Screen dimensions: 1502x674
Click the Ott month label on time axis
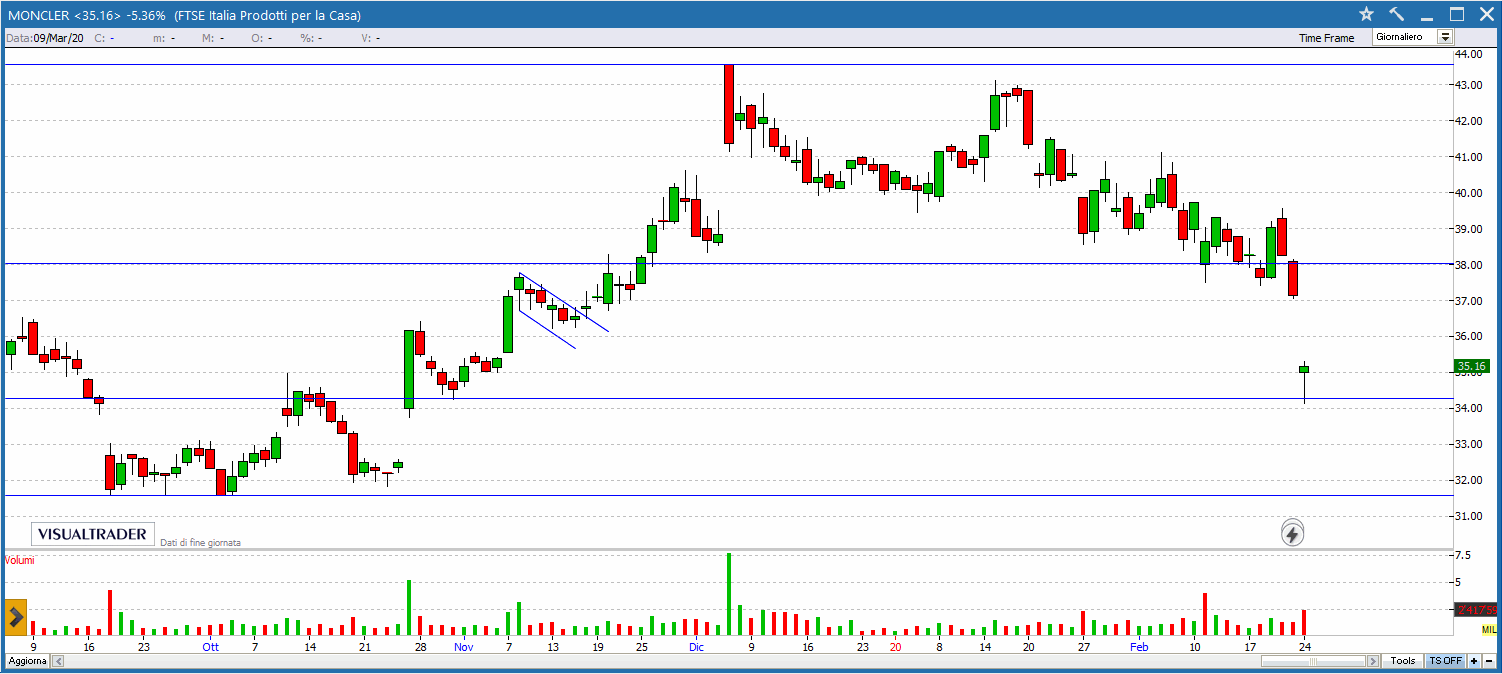[x=210, y=647]
